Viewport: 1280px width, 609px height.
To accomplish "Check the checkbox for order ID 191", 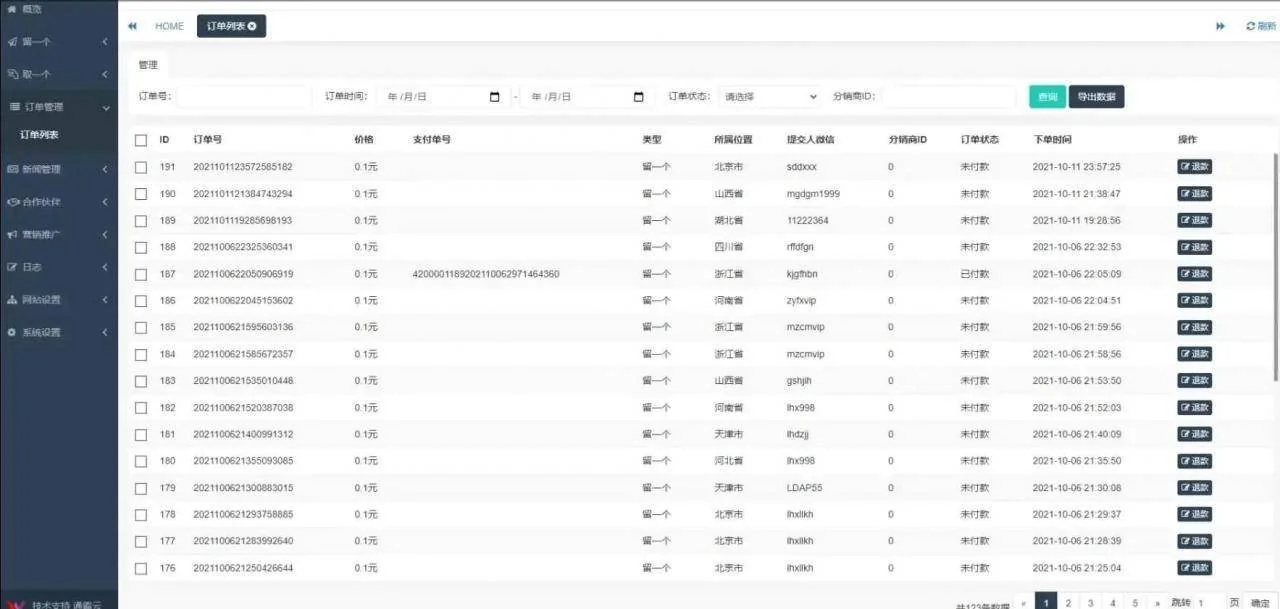I will click(140, 166).
